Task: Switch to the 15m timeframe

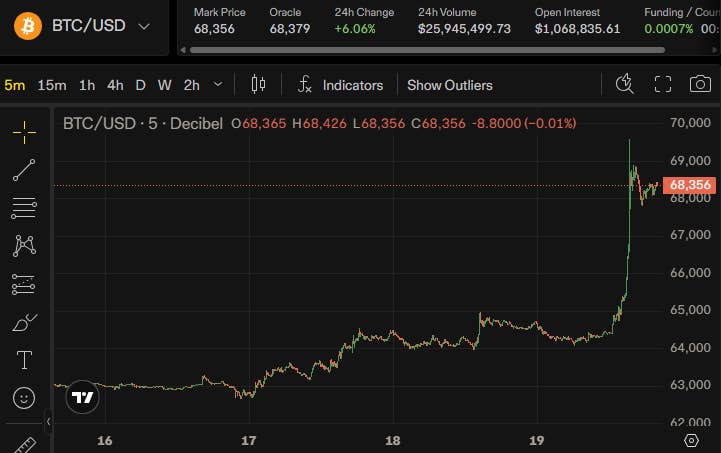Action: (52, 85)
